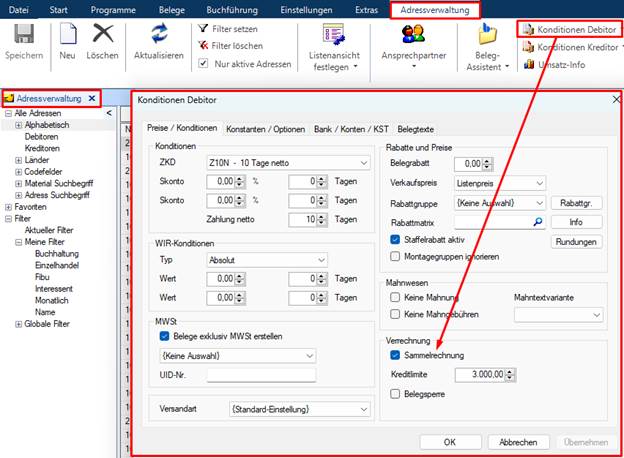This screenshot has width=624, height=458.
Task: Click Info button next to Rabattmatrix
Action: (x=576, y=222)
